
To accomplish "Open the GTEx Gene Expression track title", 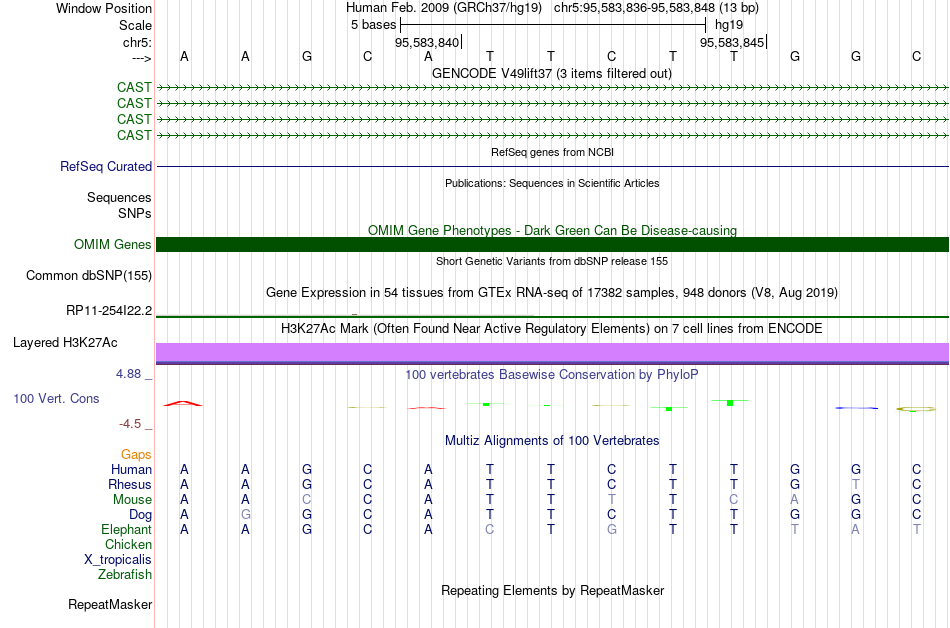I will [552, 293].
